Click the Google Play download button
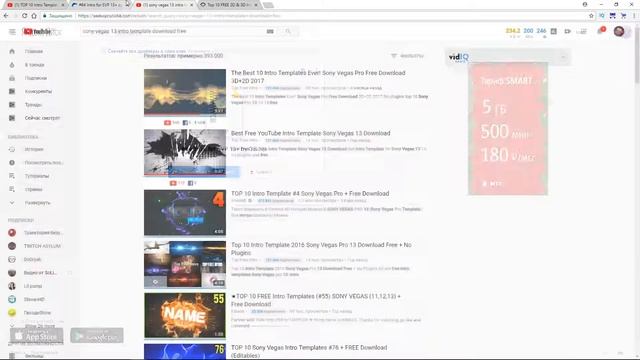This screenshot has height=360, width=640. click(97, 336)
